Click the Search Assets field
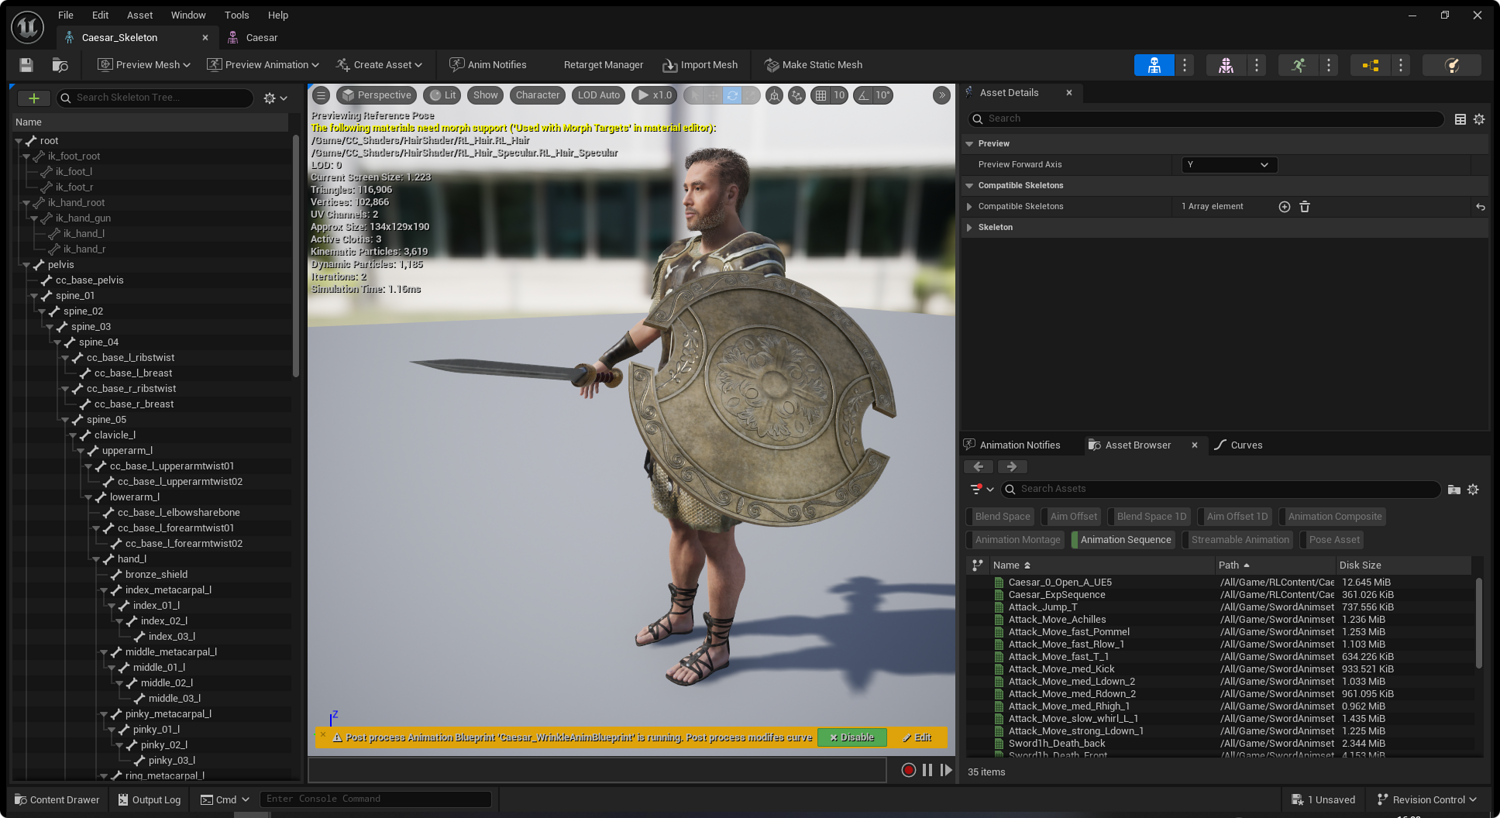The height and width of the screenshot is (818, 1500). click(1221, 489)
